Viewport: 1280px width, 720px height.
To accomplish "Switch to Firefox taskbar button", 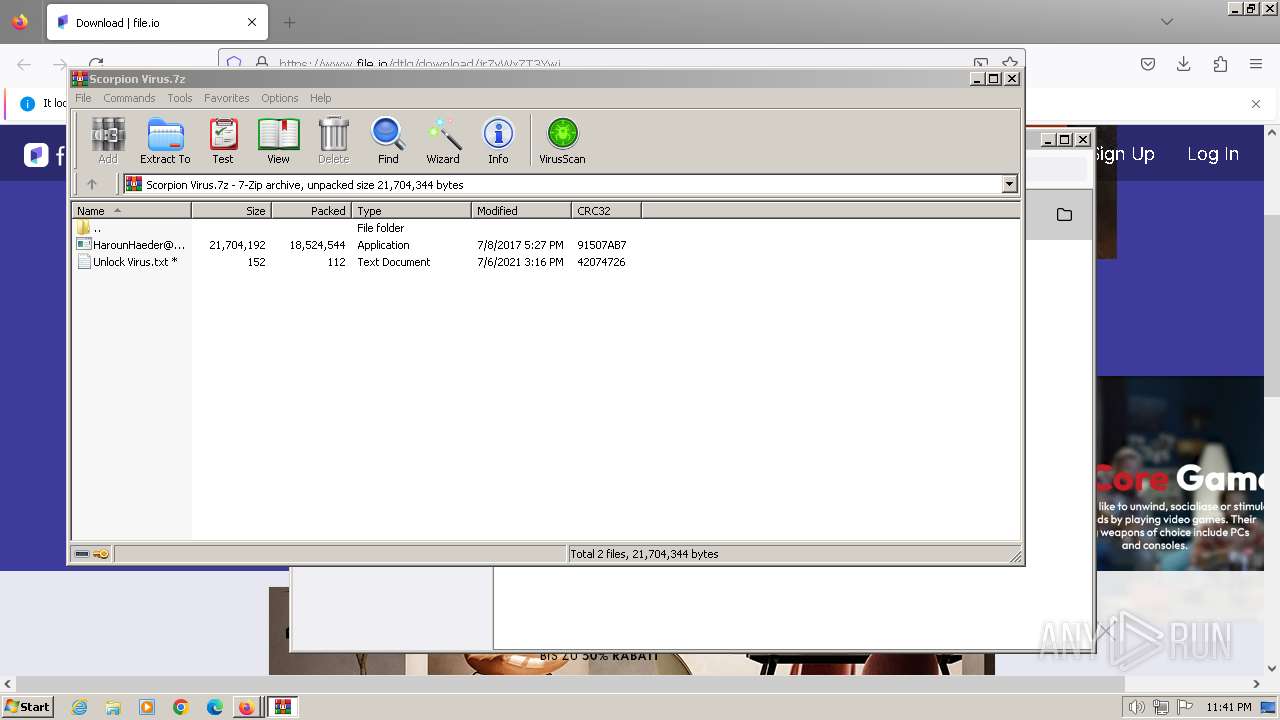I will pyautogui.click(x=246, y=707).
